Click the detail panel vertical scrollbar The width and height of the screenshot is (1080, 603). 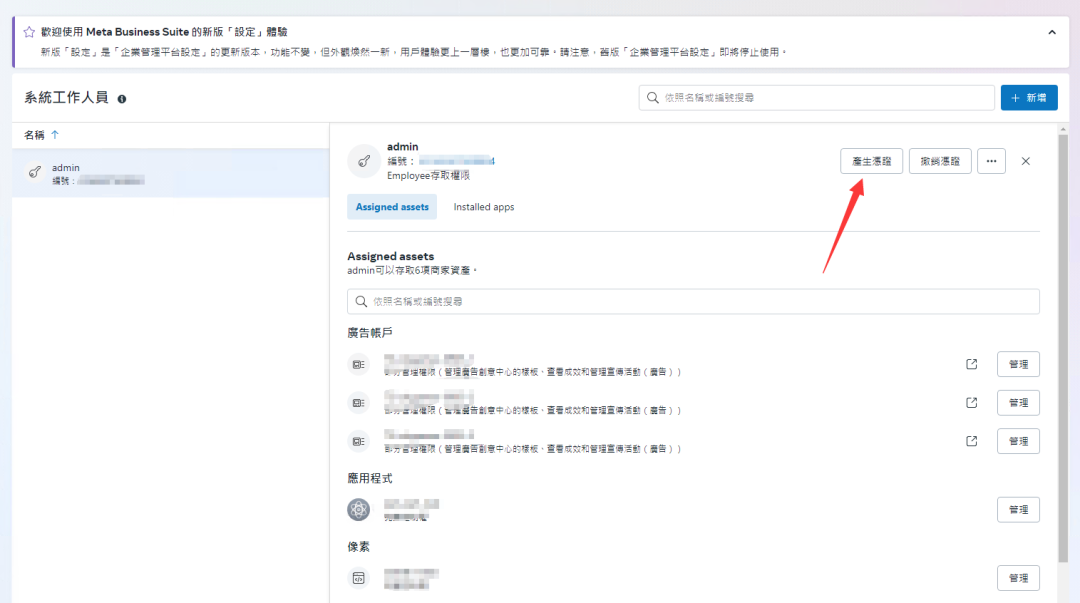(x=1063, y=348)
